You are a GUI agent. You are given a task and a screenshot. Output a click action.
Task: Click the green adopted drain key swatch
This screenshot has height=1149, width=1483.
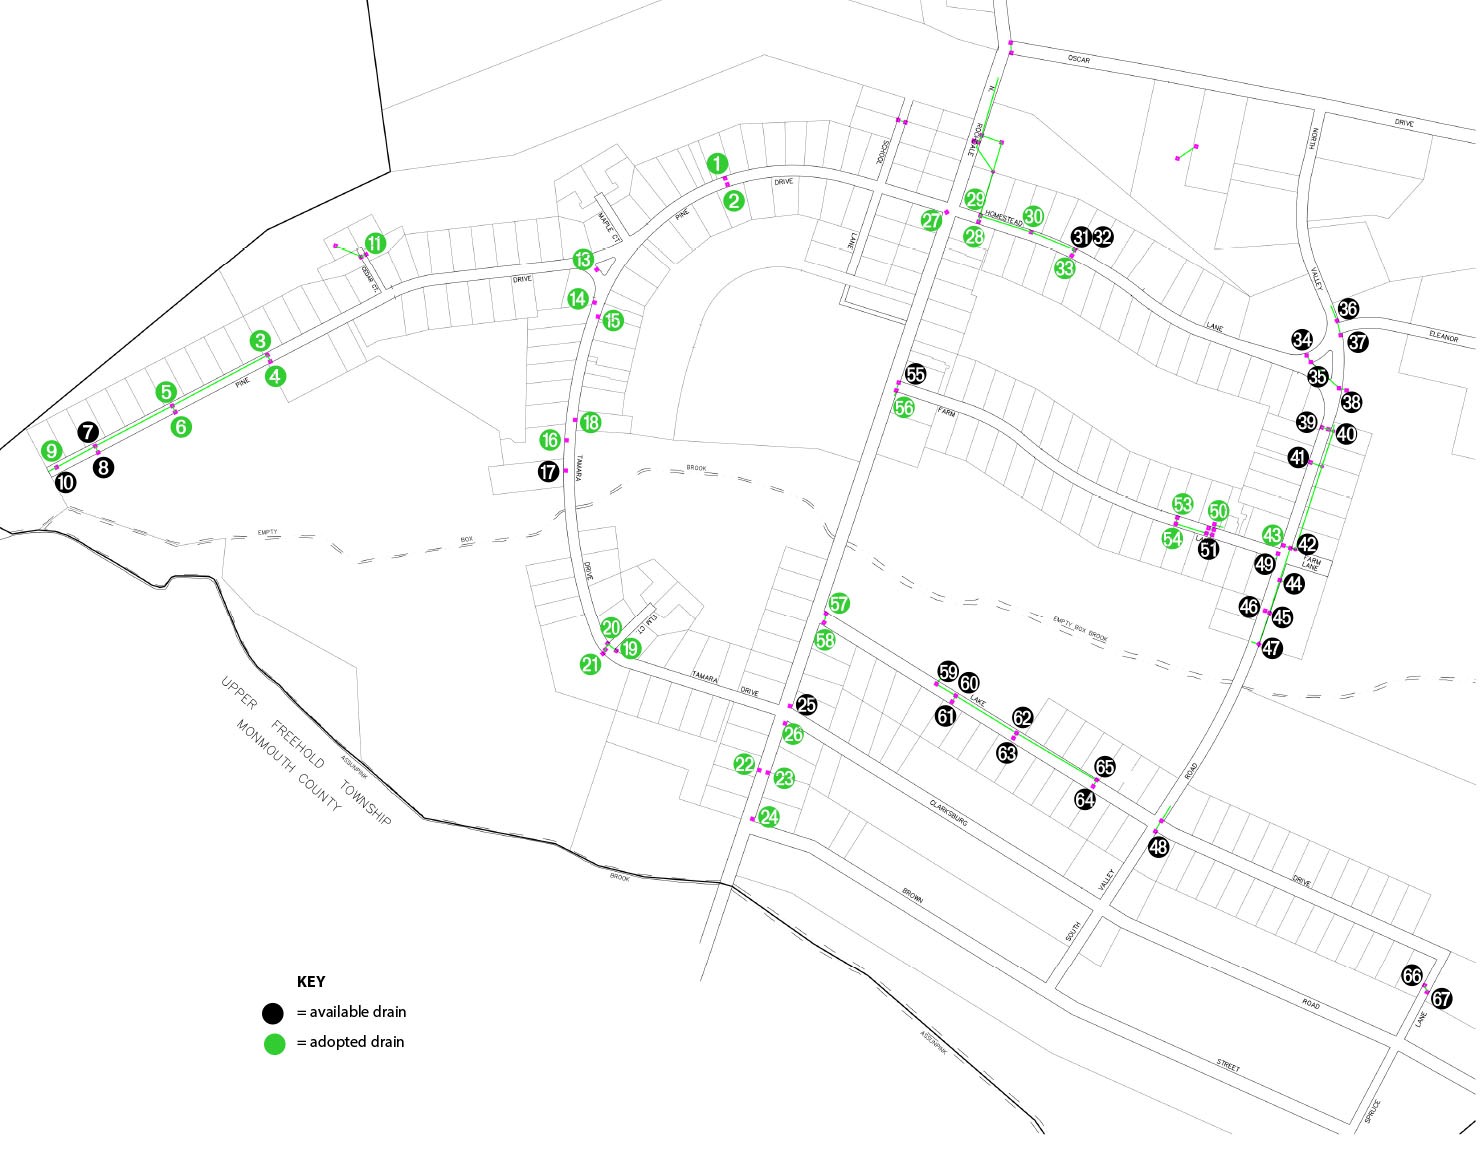[x=273, y=1043]
